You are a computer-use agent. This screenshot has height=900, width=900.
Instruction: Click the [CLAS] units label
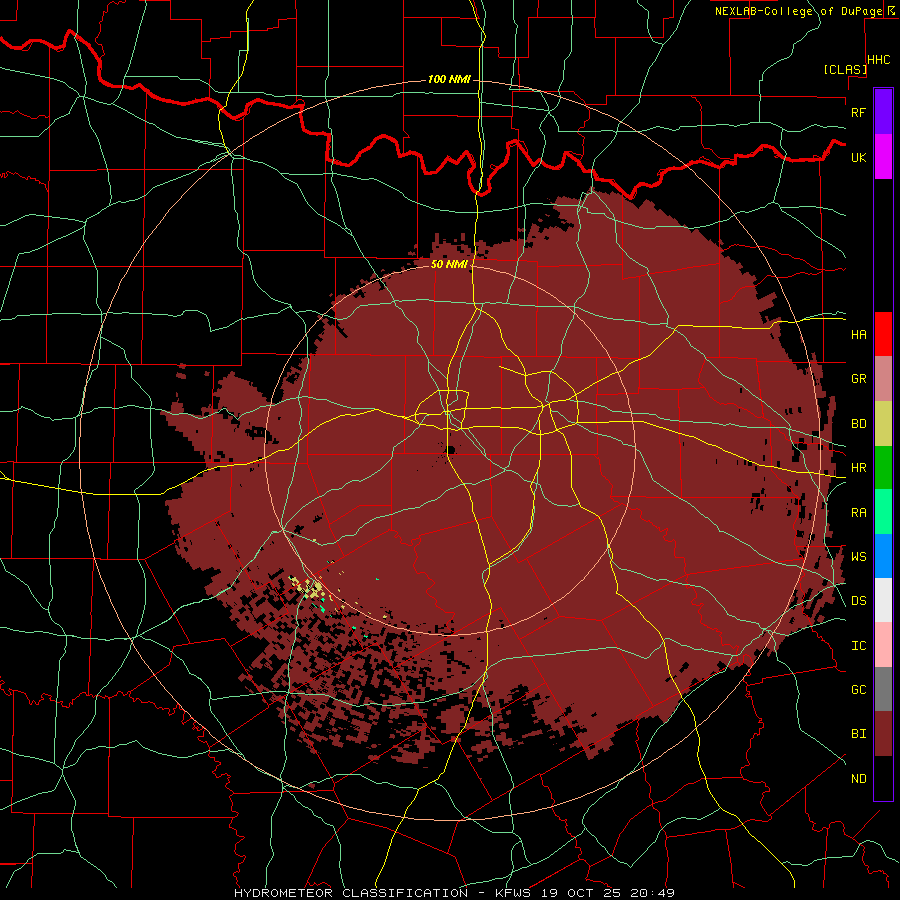pyautogui.click(x=845, y=69)
